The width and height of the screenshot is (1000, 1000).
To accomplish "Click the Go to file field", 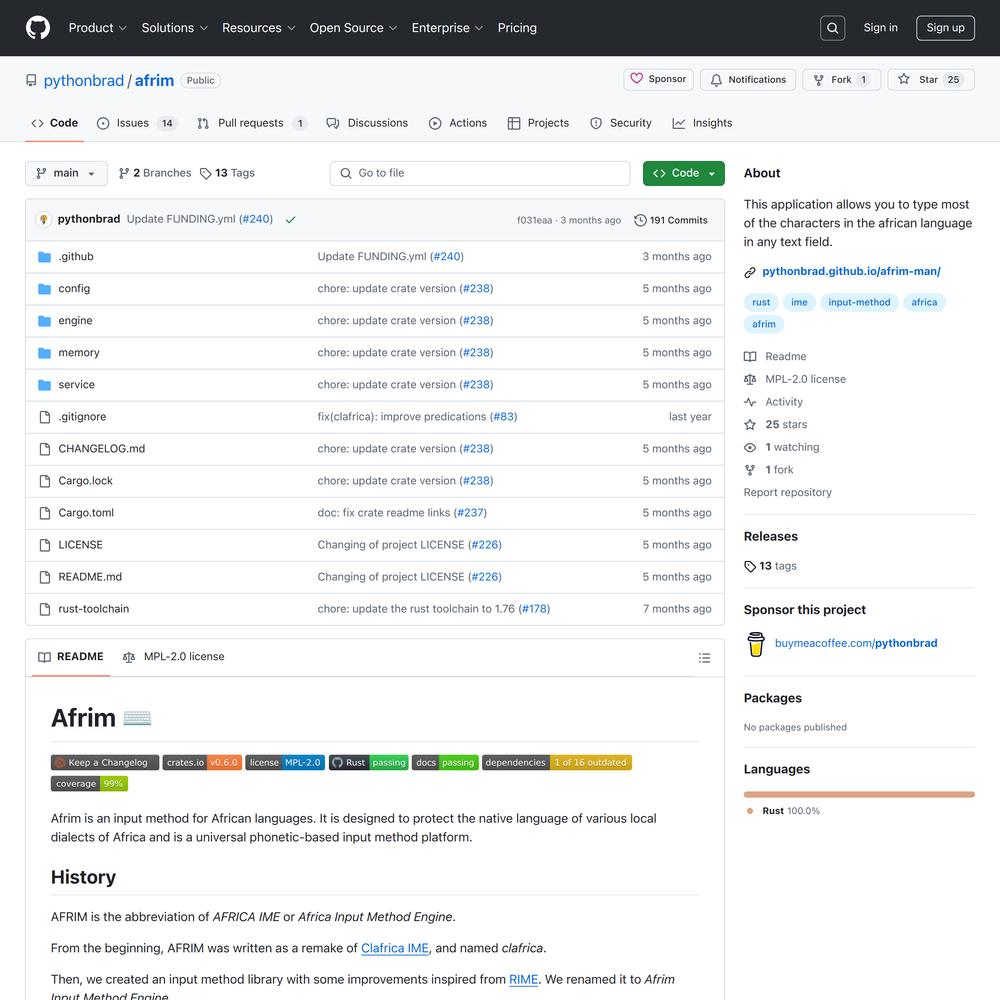I will (x=480, y=173).
